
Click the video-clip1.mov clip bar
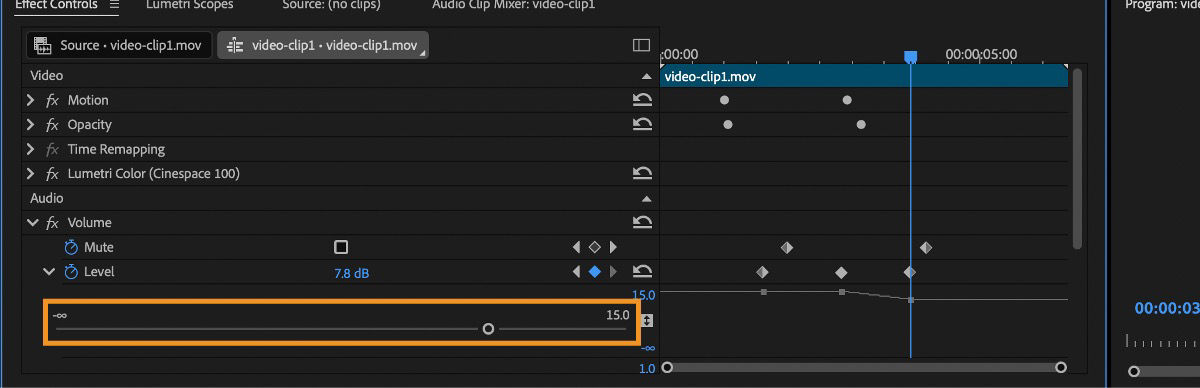(x=863, y=76)
